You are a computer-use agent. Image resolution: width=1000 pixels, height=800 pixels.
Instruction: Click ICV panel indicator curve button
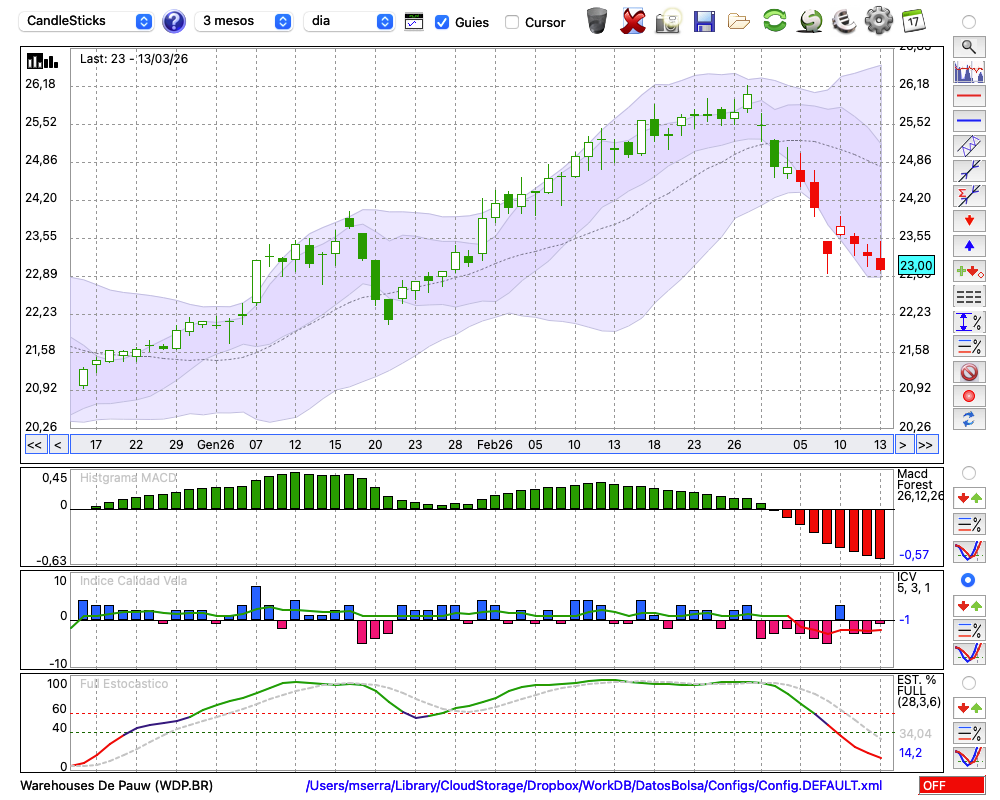969,654
